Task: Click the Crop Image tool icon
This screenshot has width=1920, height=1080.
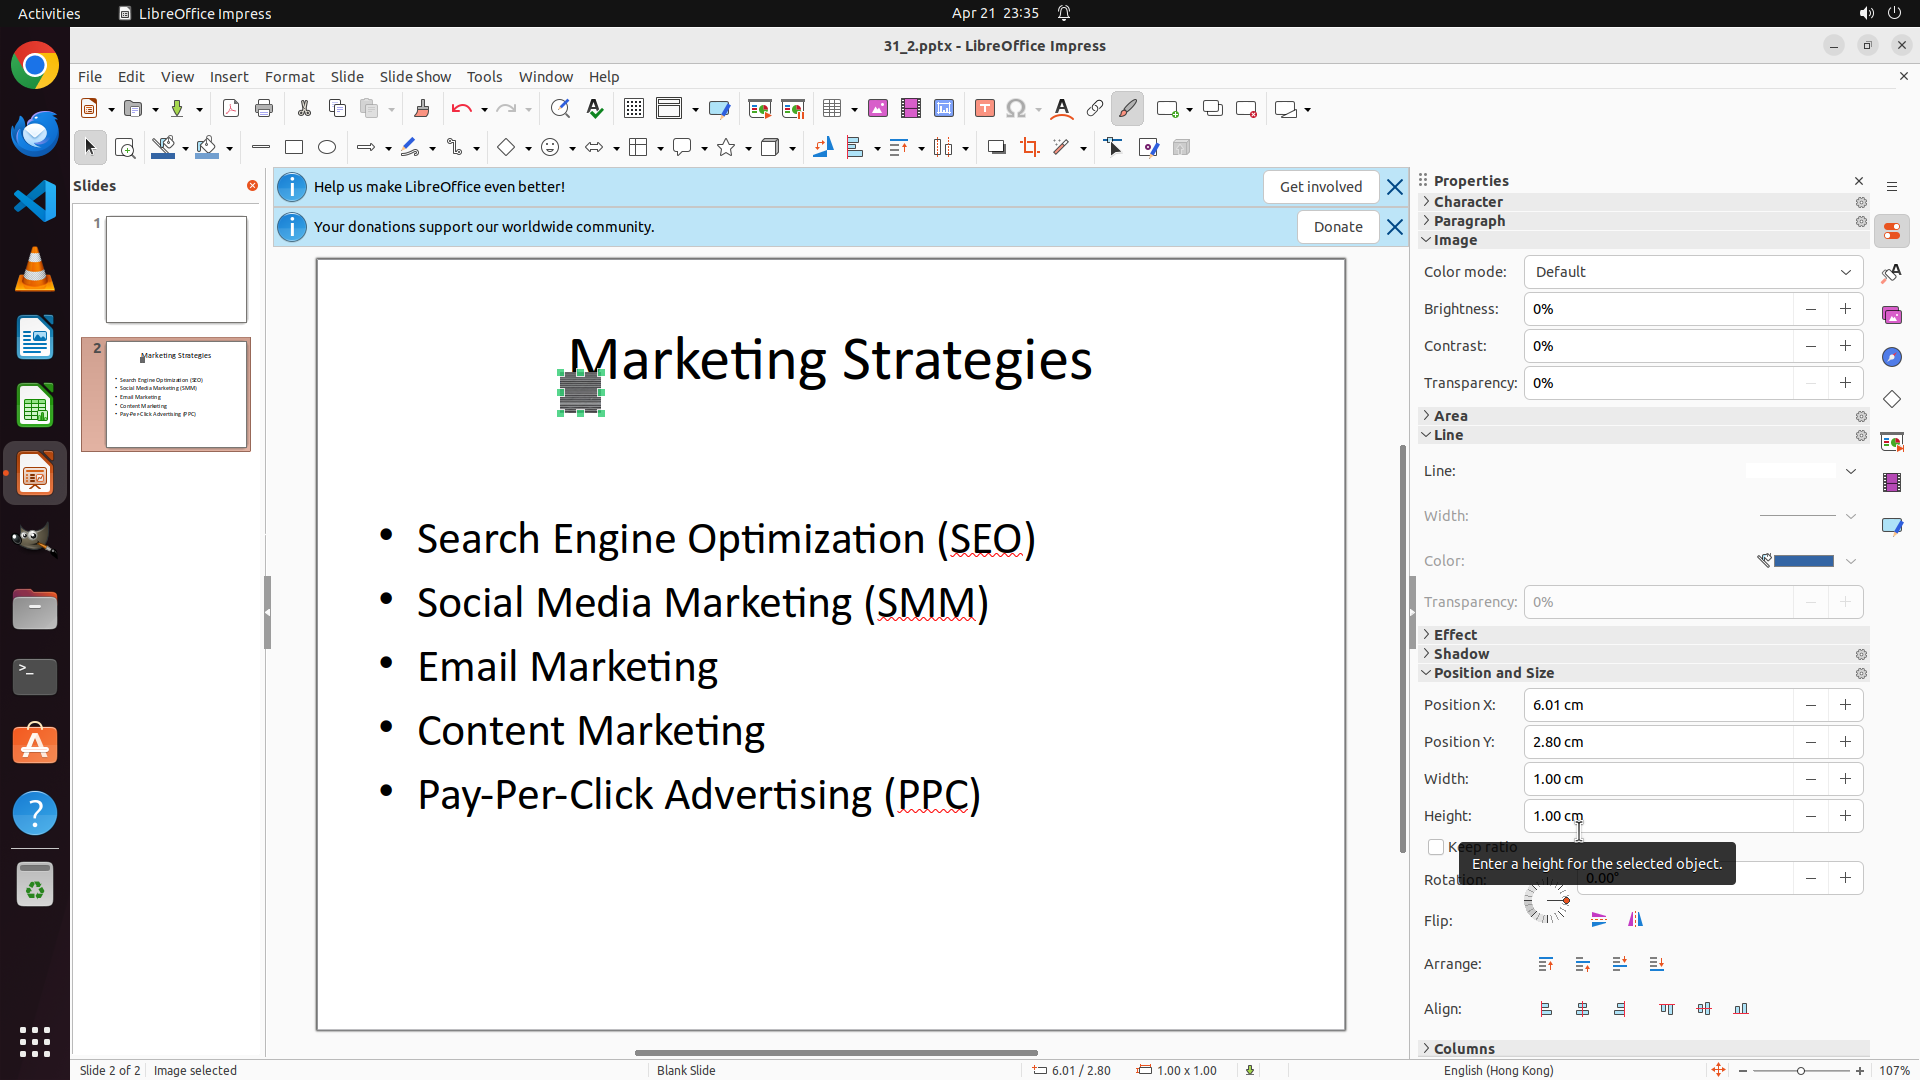Action: [x=1029, y=148]
